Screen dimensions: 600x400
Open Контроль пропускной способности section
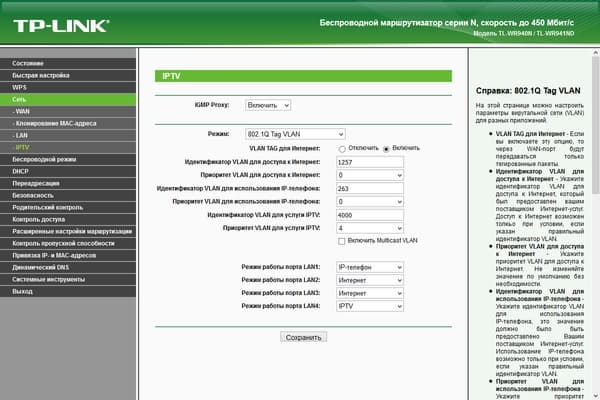pos(68,243)
